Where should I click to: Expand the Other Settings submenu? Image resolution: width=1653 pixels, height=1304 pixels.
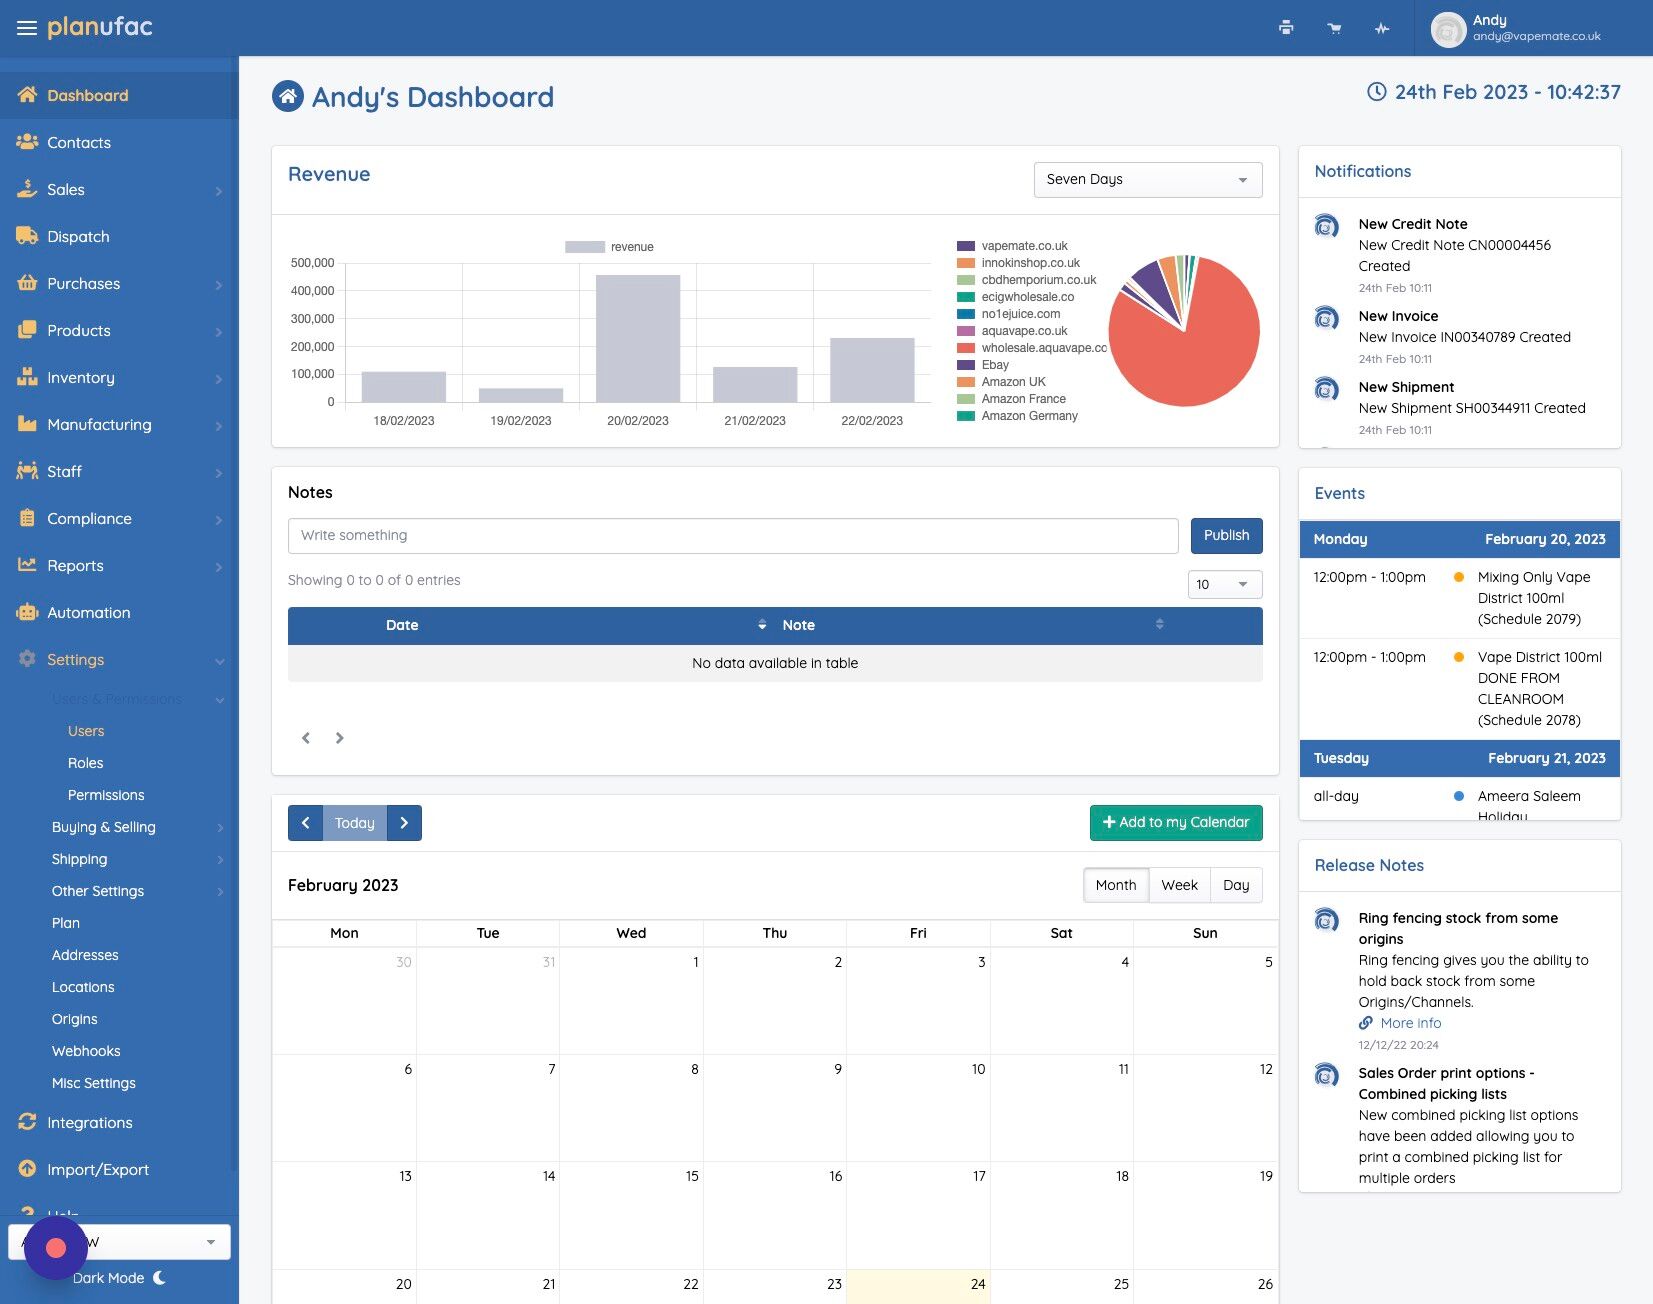136,891
